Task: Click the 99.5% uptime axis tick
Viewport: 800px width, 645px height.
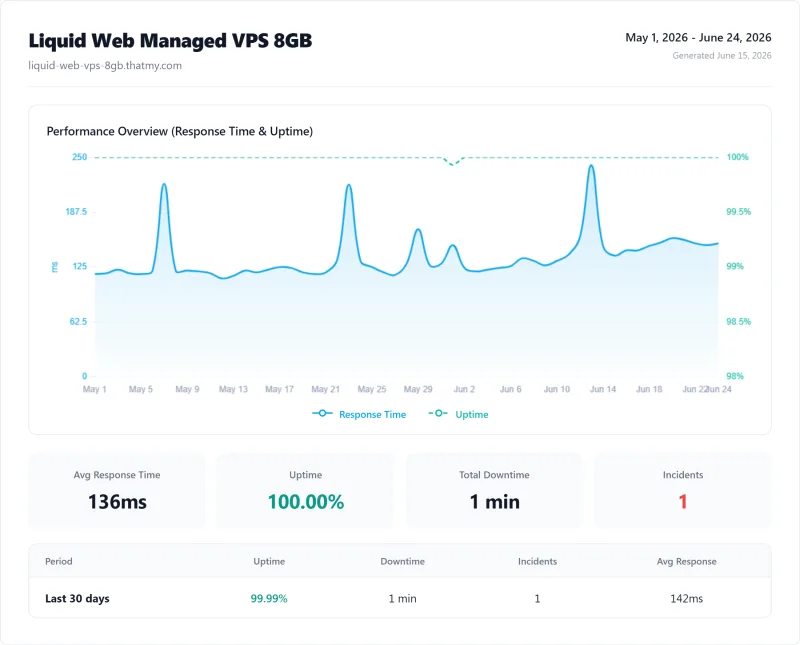Action: tap(738, 212)
